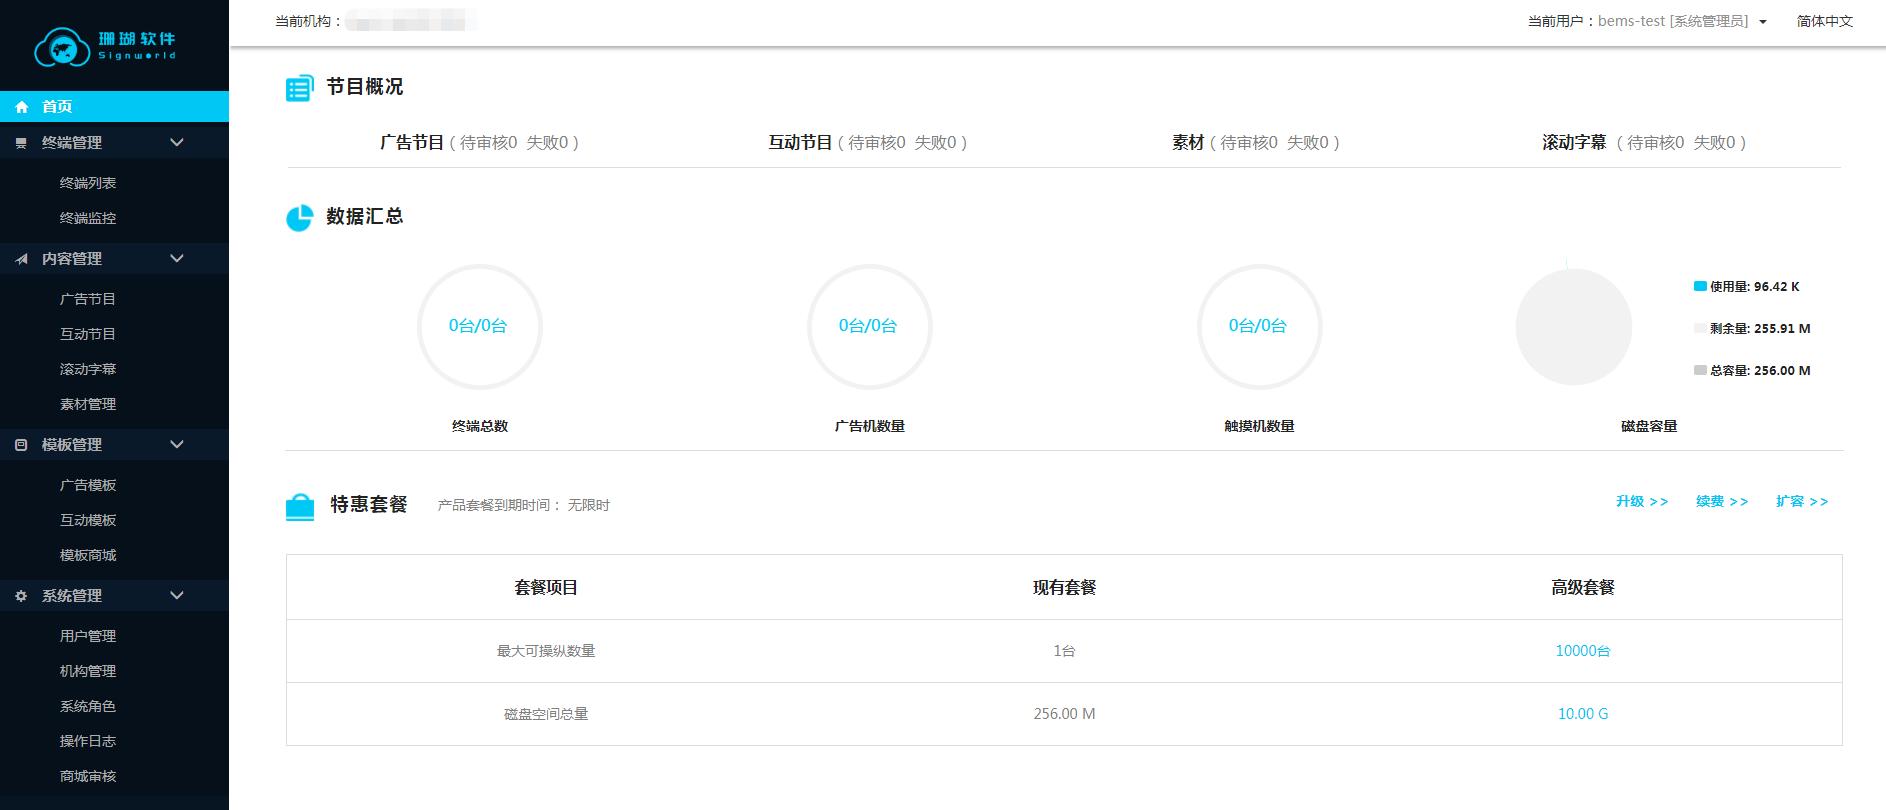Collapse the 模板管理 section chevron
The image size is (1886, 810).
[x=177, y=445]
